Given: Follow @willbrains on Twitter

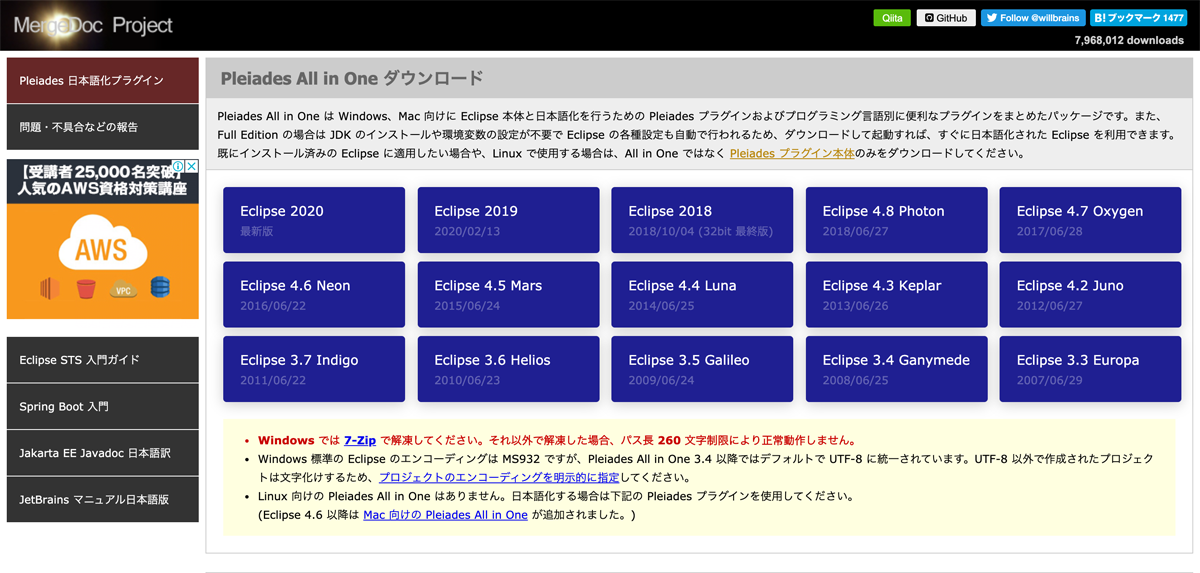Looking at the screenshot, I should point(1033,18).
